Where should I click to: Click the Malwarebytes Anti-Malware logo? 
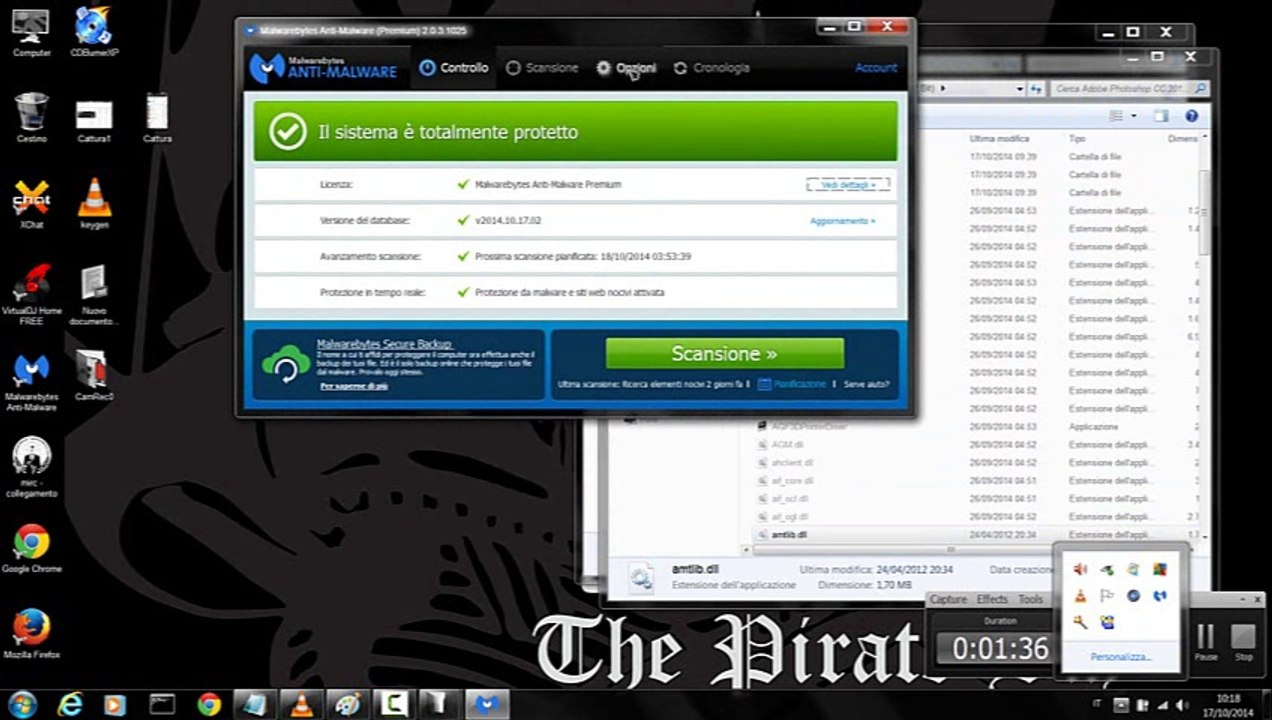tap(324, 68)
